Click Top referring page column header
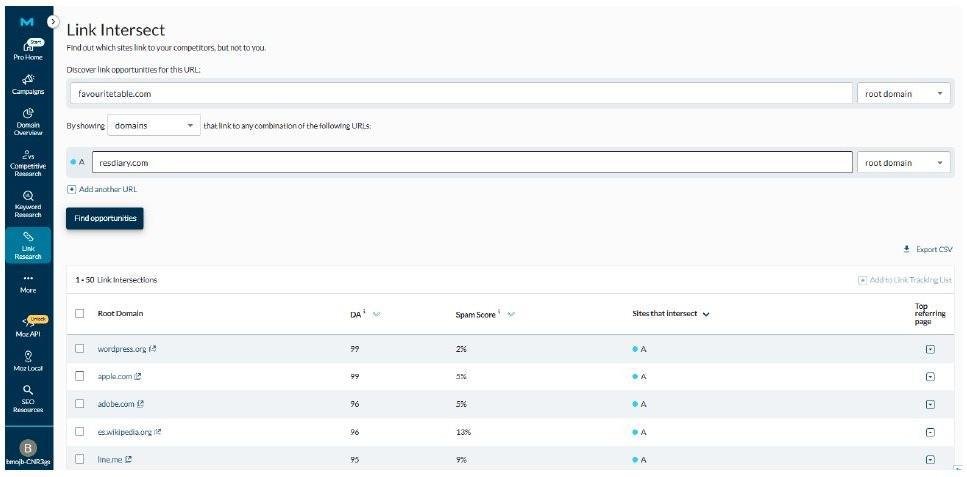 point(930,314)
